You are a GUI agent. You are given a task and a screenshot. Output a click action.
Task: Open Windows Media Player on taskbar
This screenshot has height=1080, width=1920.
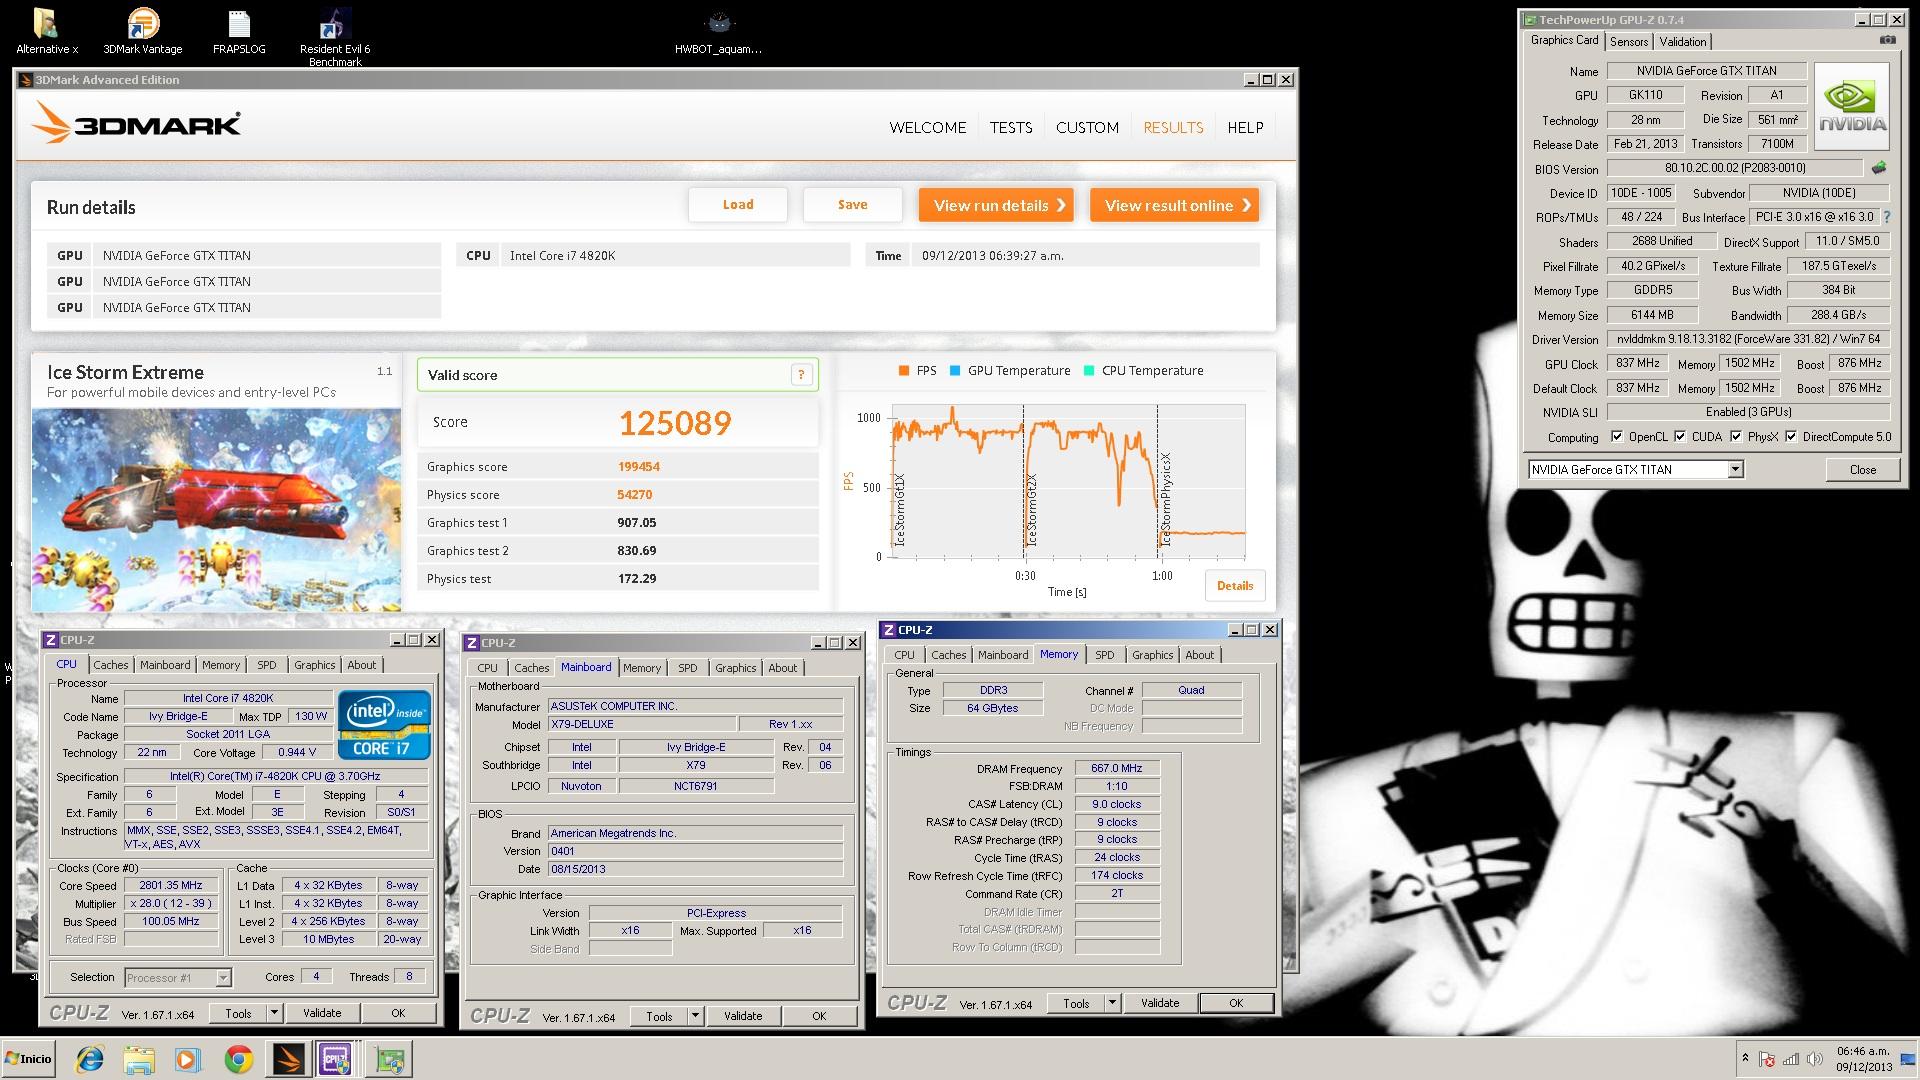point(187,1059)
